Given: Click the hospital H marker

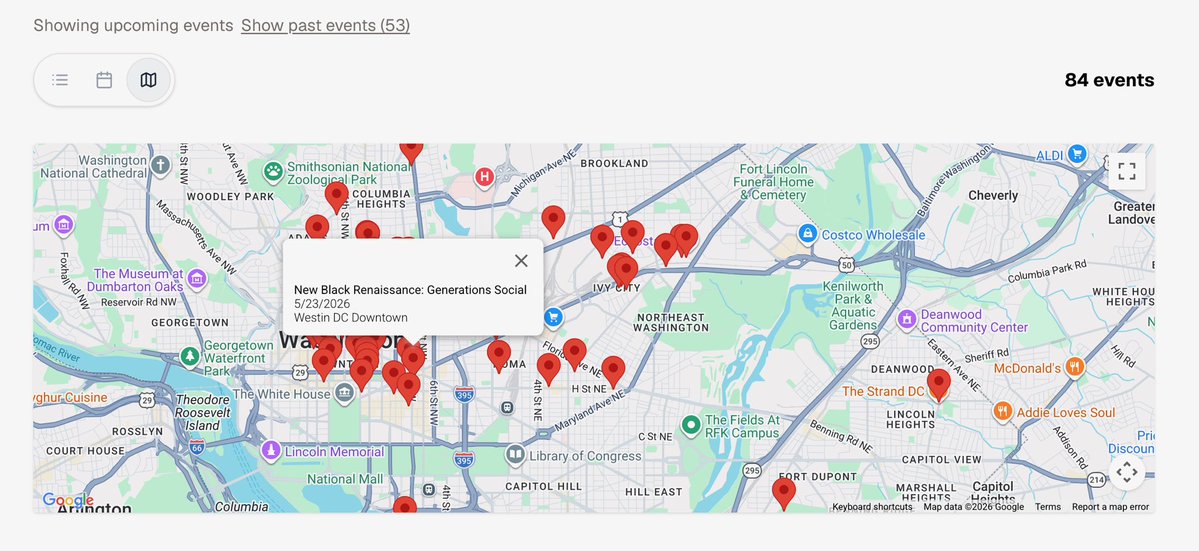Looking at the screenshot, I should pyautogui.click(x=484, y=177).
